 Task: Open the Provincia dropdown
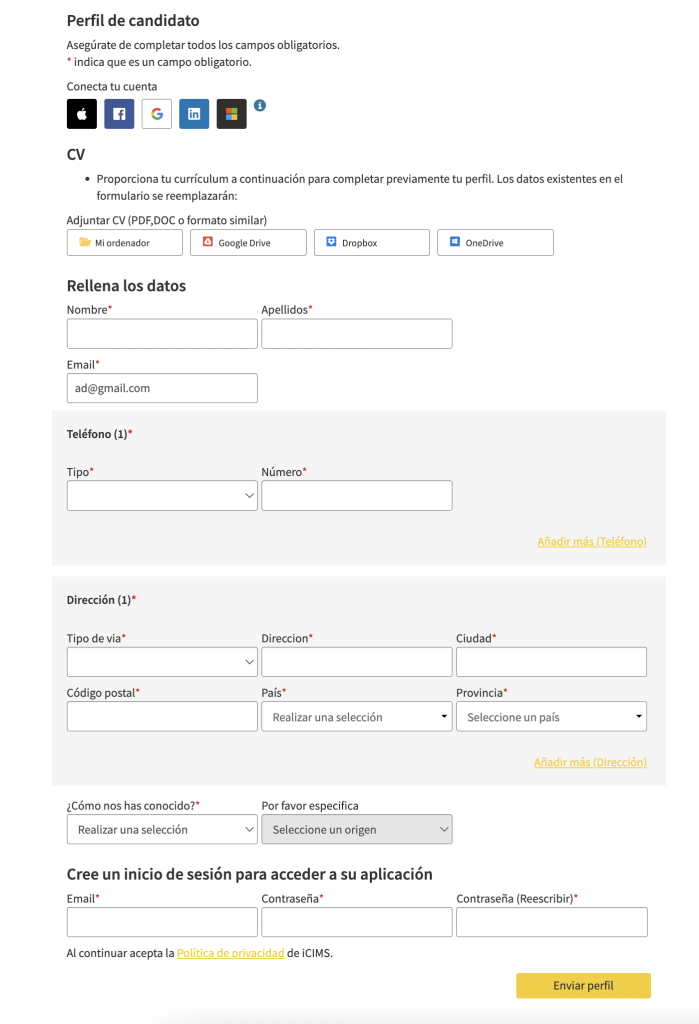pyautogui.click(x=550, y=716)
